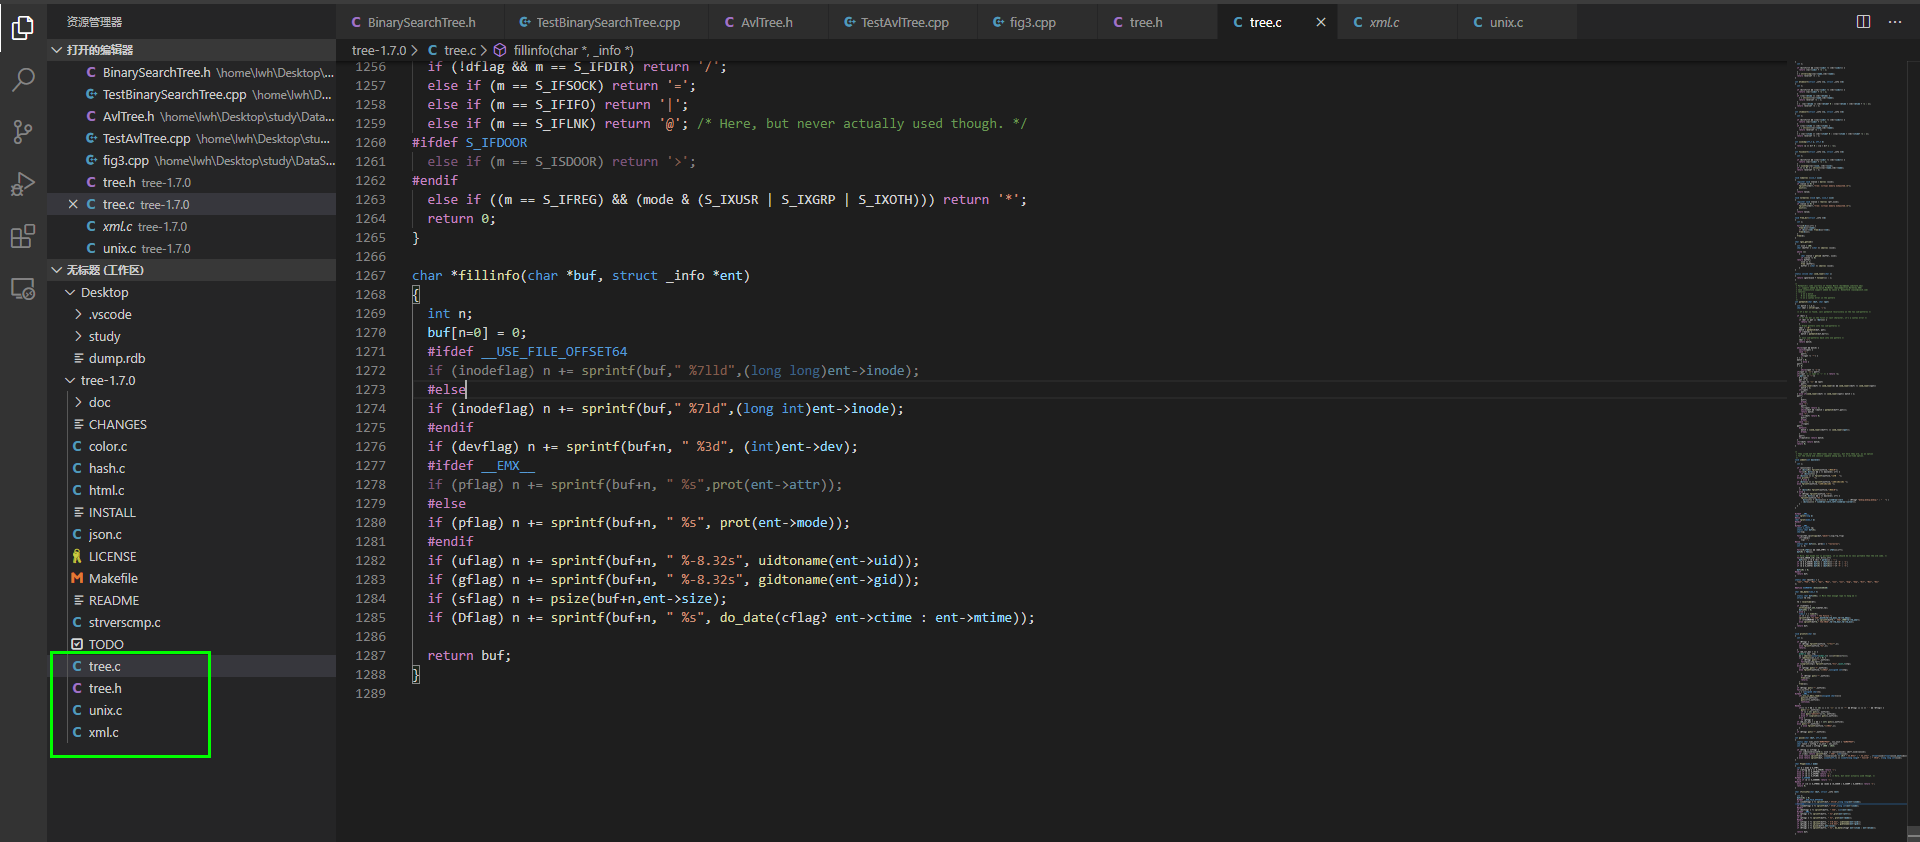
Task: Open color.c in the explorer
Action: click(192, 446)
